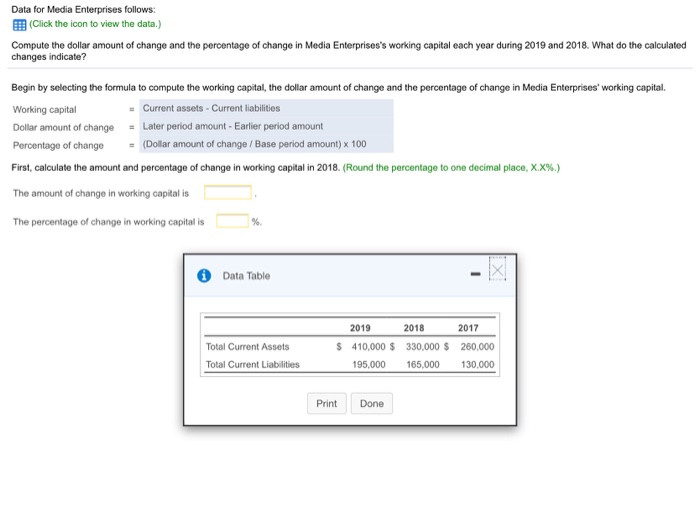This screenshot has height=505, width=700.
Task: Close the Data Table popup
Action: 497,270
